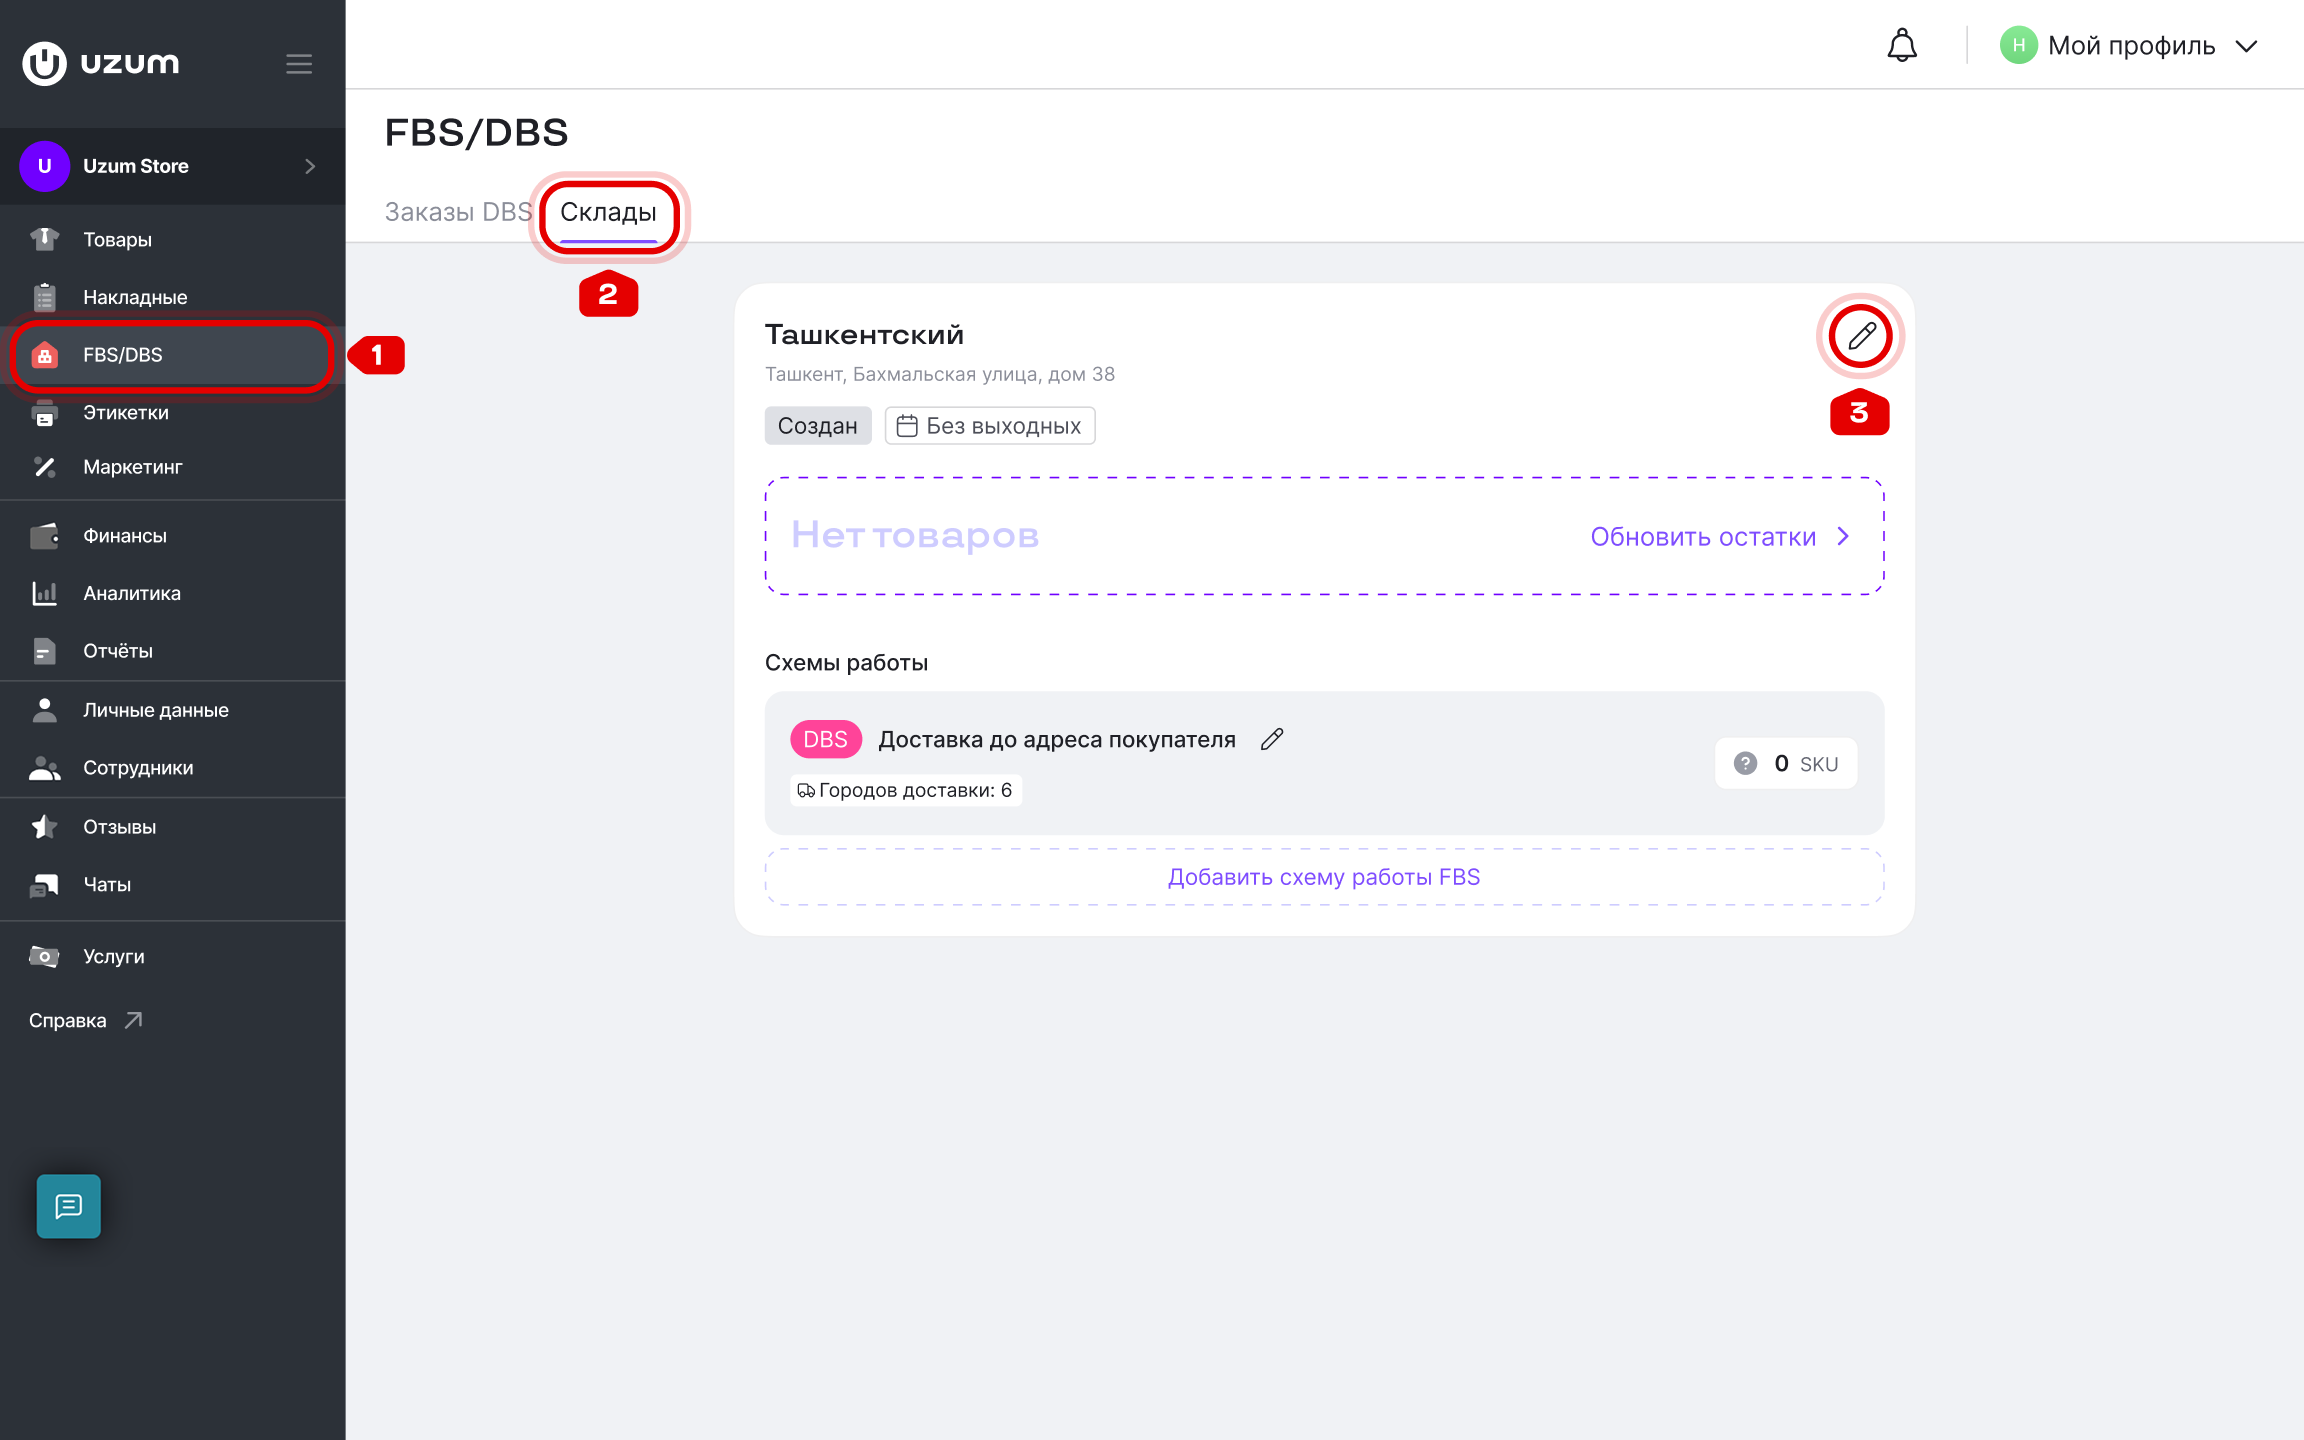Open Обновить остатки arrow link
This screenshot has width=2304, height=1440.
tap(1720, 537)
